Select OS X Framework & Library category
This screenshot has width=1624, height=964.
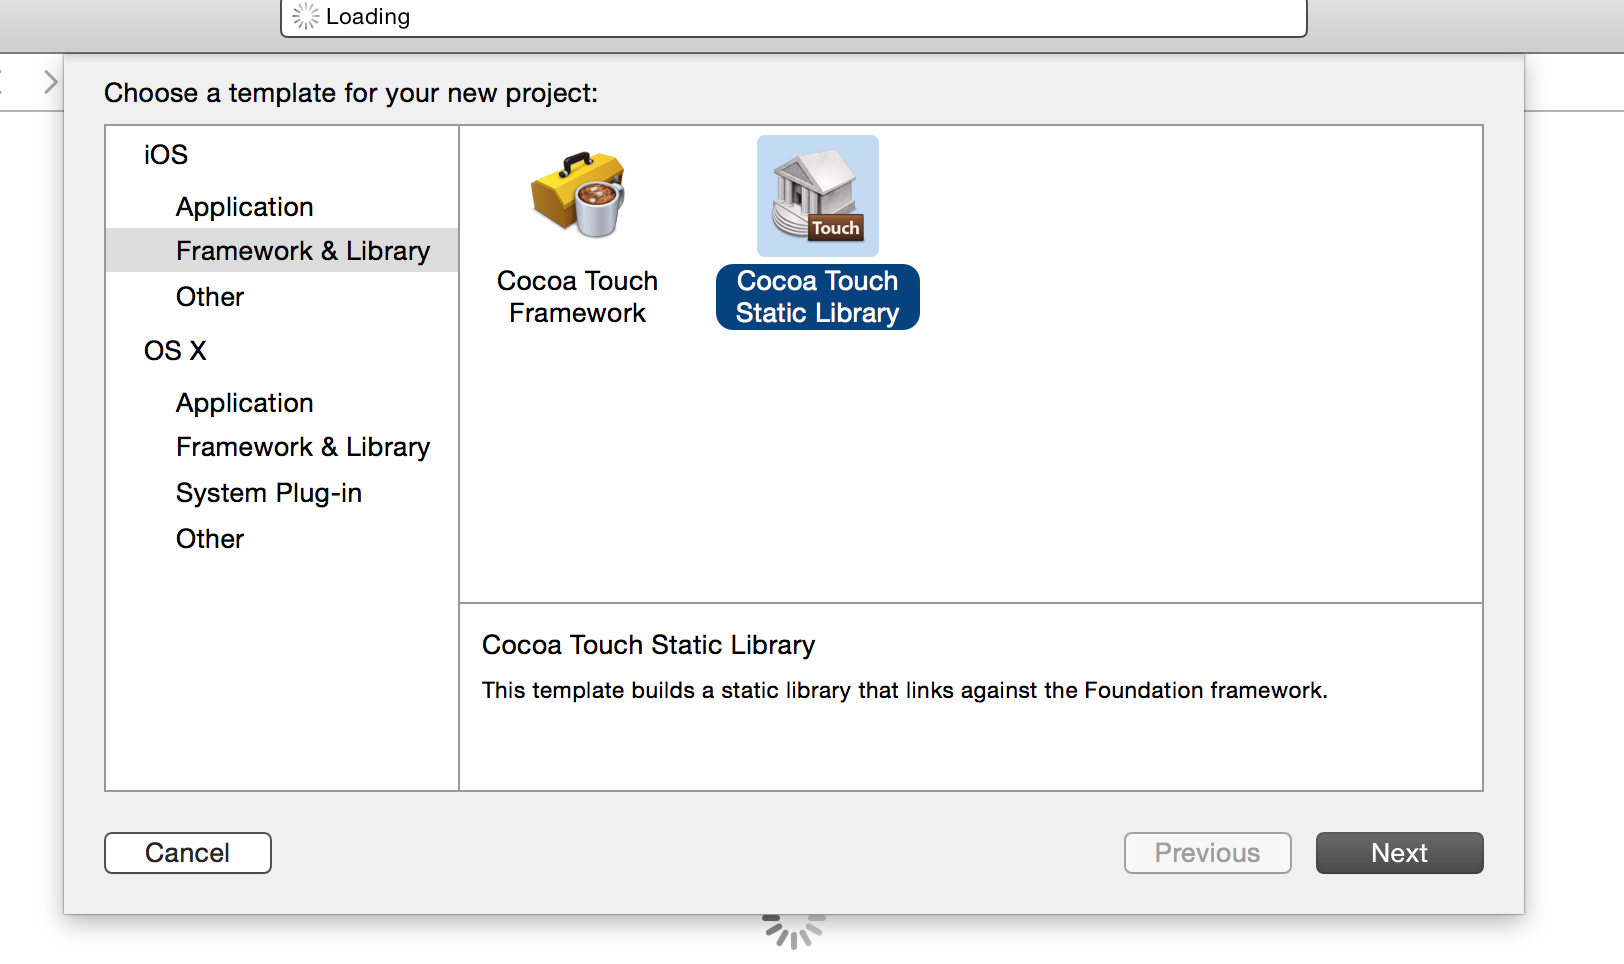[x=302, y=447]
